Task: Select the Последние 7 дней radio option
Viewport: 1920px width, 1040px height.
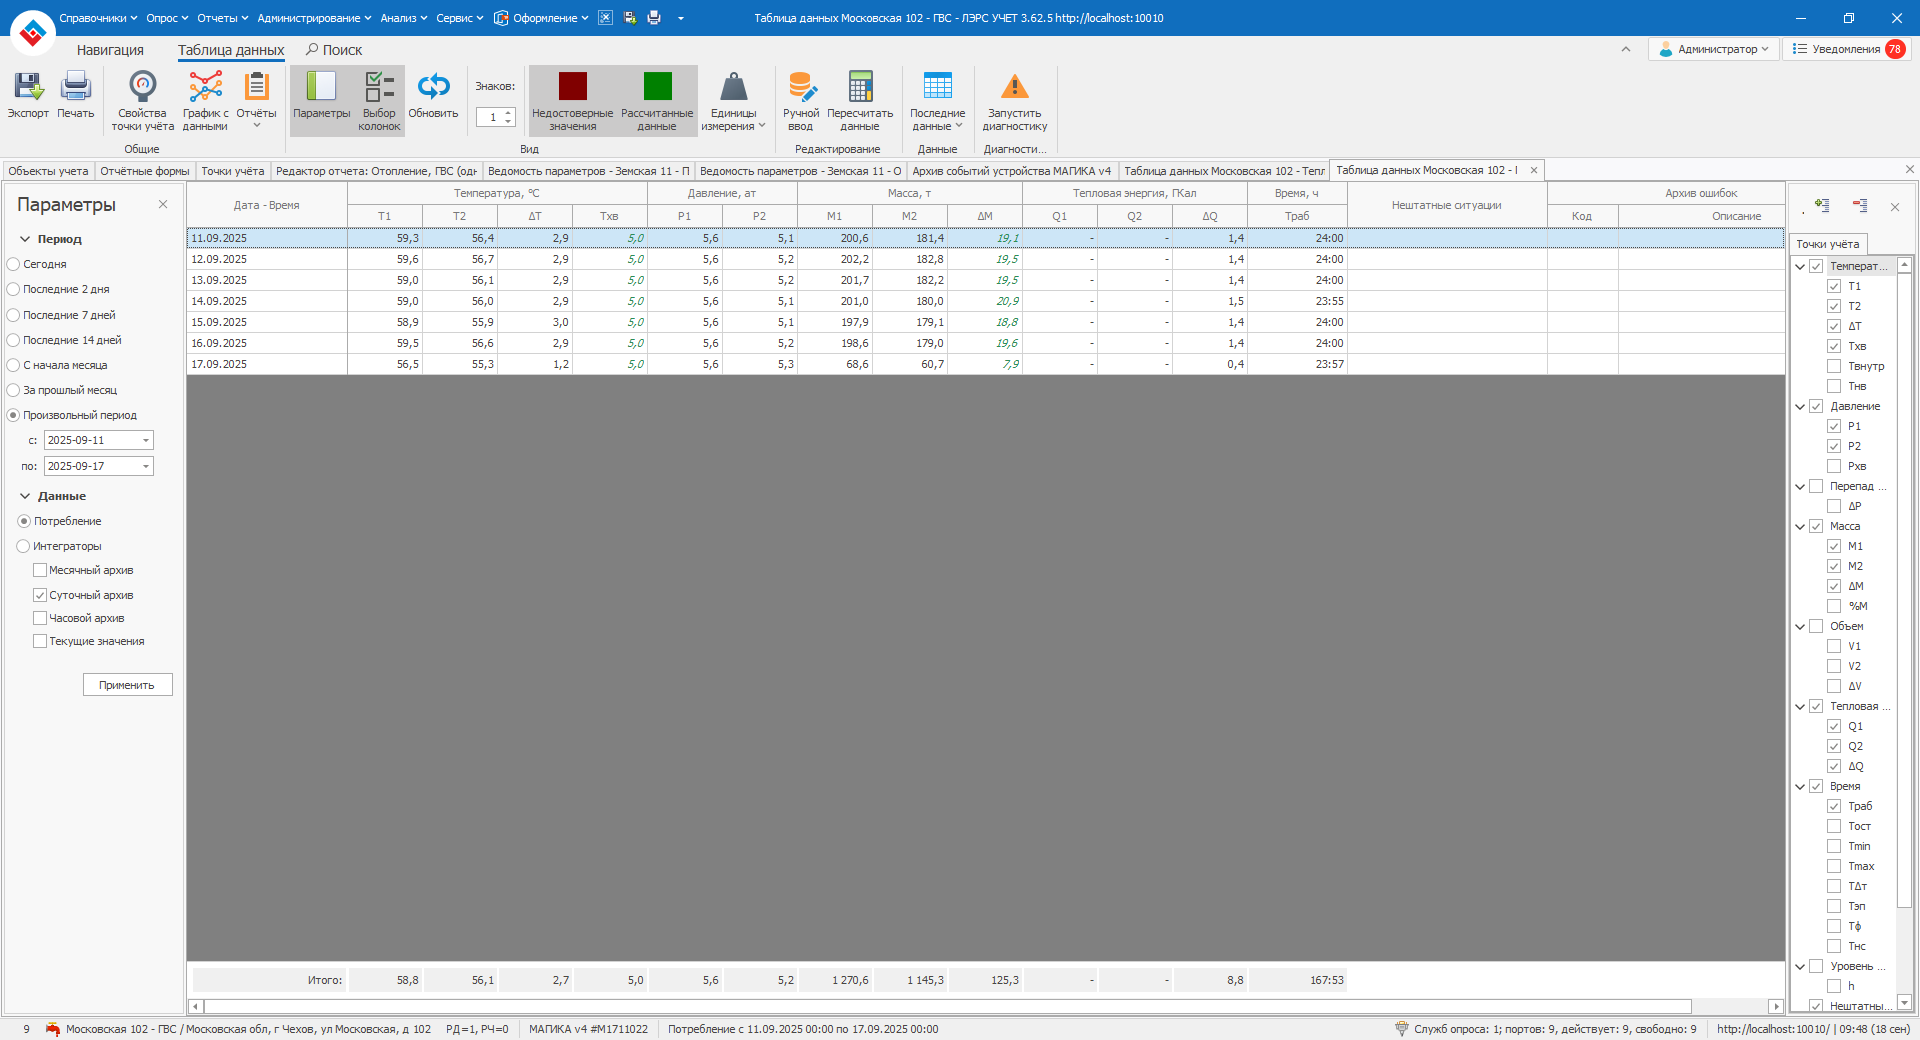Action: (14, 315)
